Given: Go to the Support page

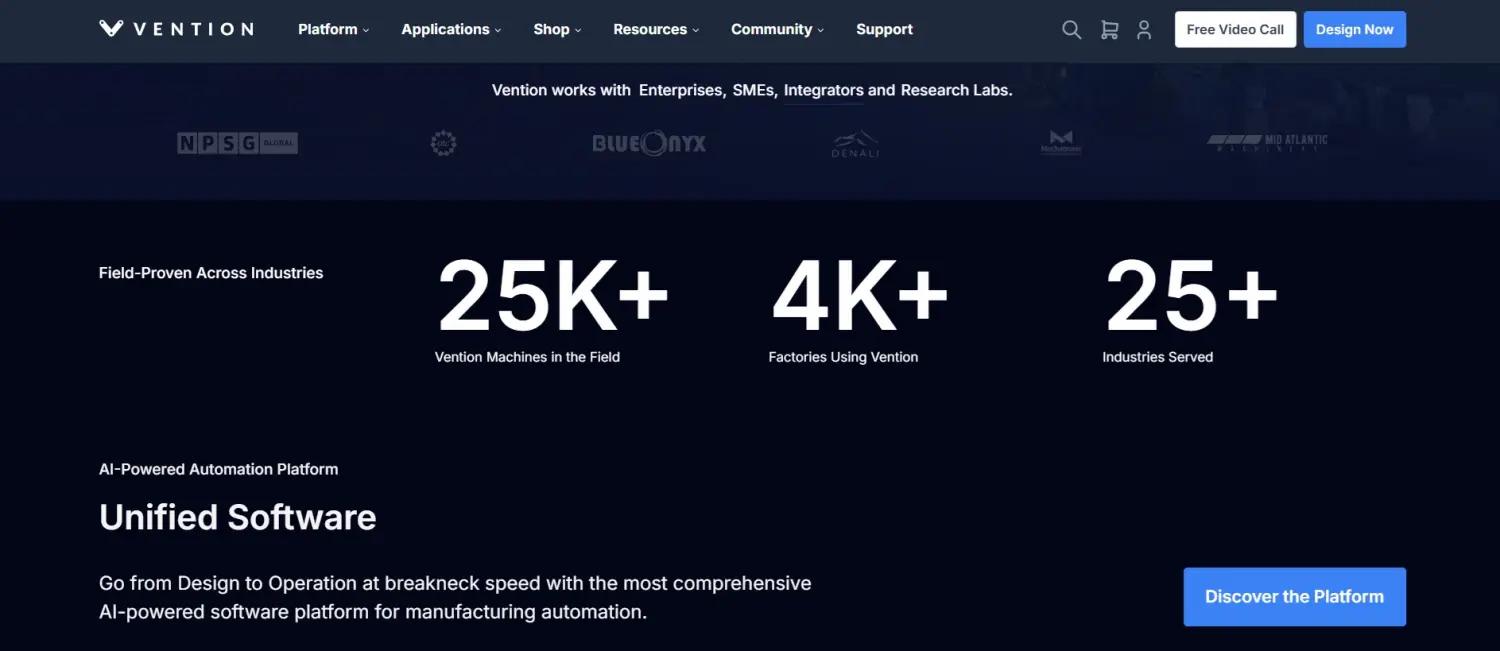Looking at the screenshot, I should pyautogui.click(x=884, y=29).
